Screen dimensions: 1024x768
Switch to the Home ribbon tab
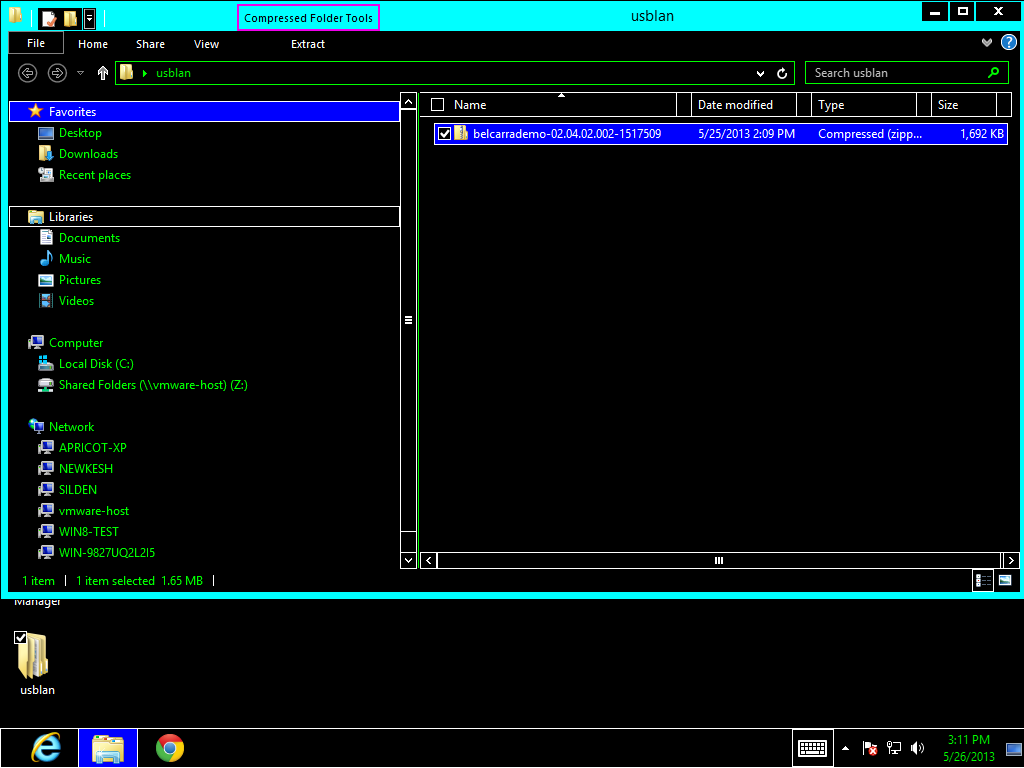point(93,44)
